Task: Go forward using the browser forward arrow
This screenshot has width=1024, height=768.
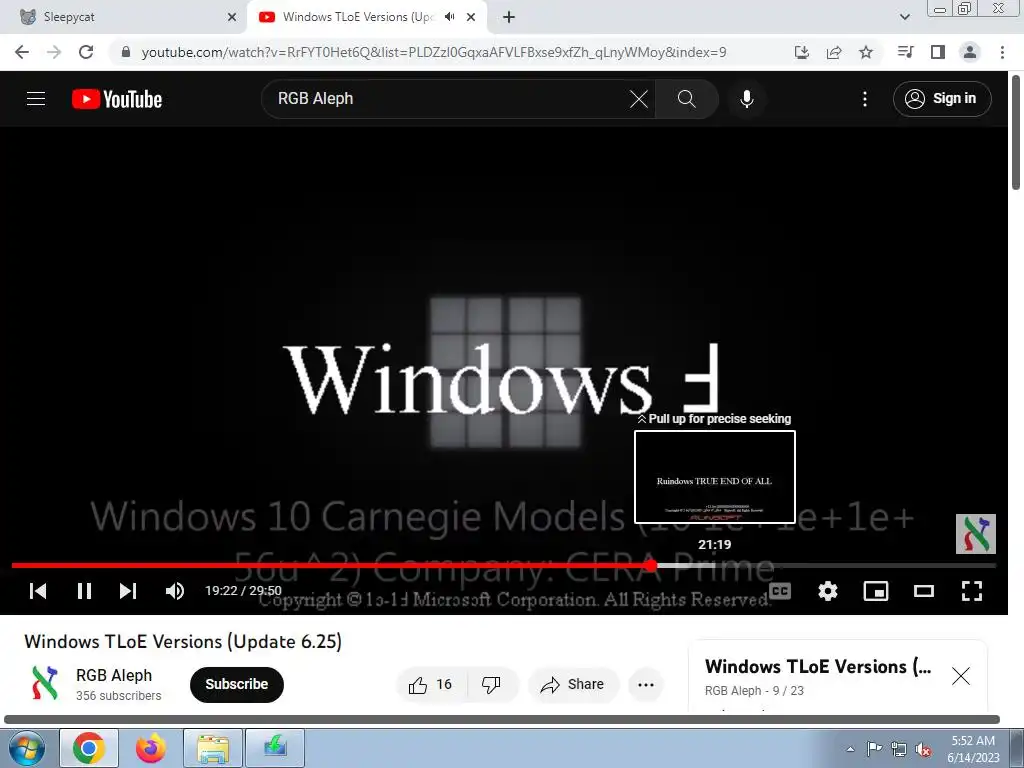Action: tap(54, 52)
